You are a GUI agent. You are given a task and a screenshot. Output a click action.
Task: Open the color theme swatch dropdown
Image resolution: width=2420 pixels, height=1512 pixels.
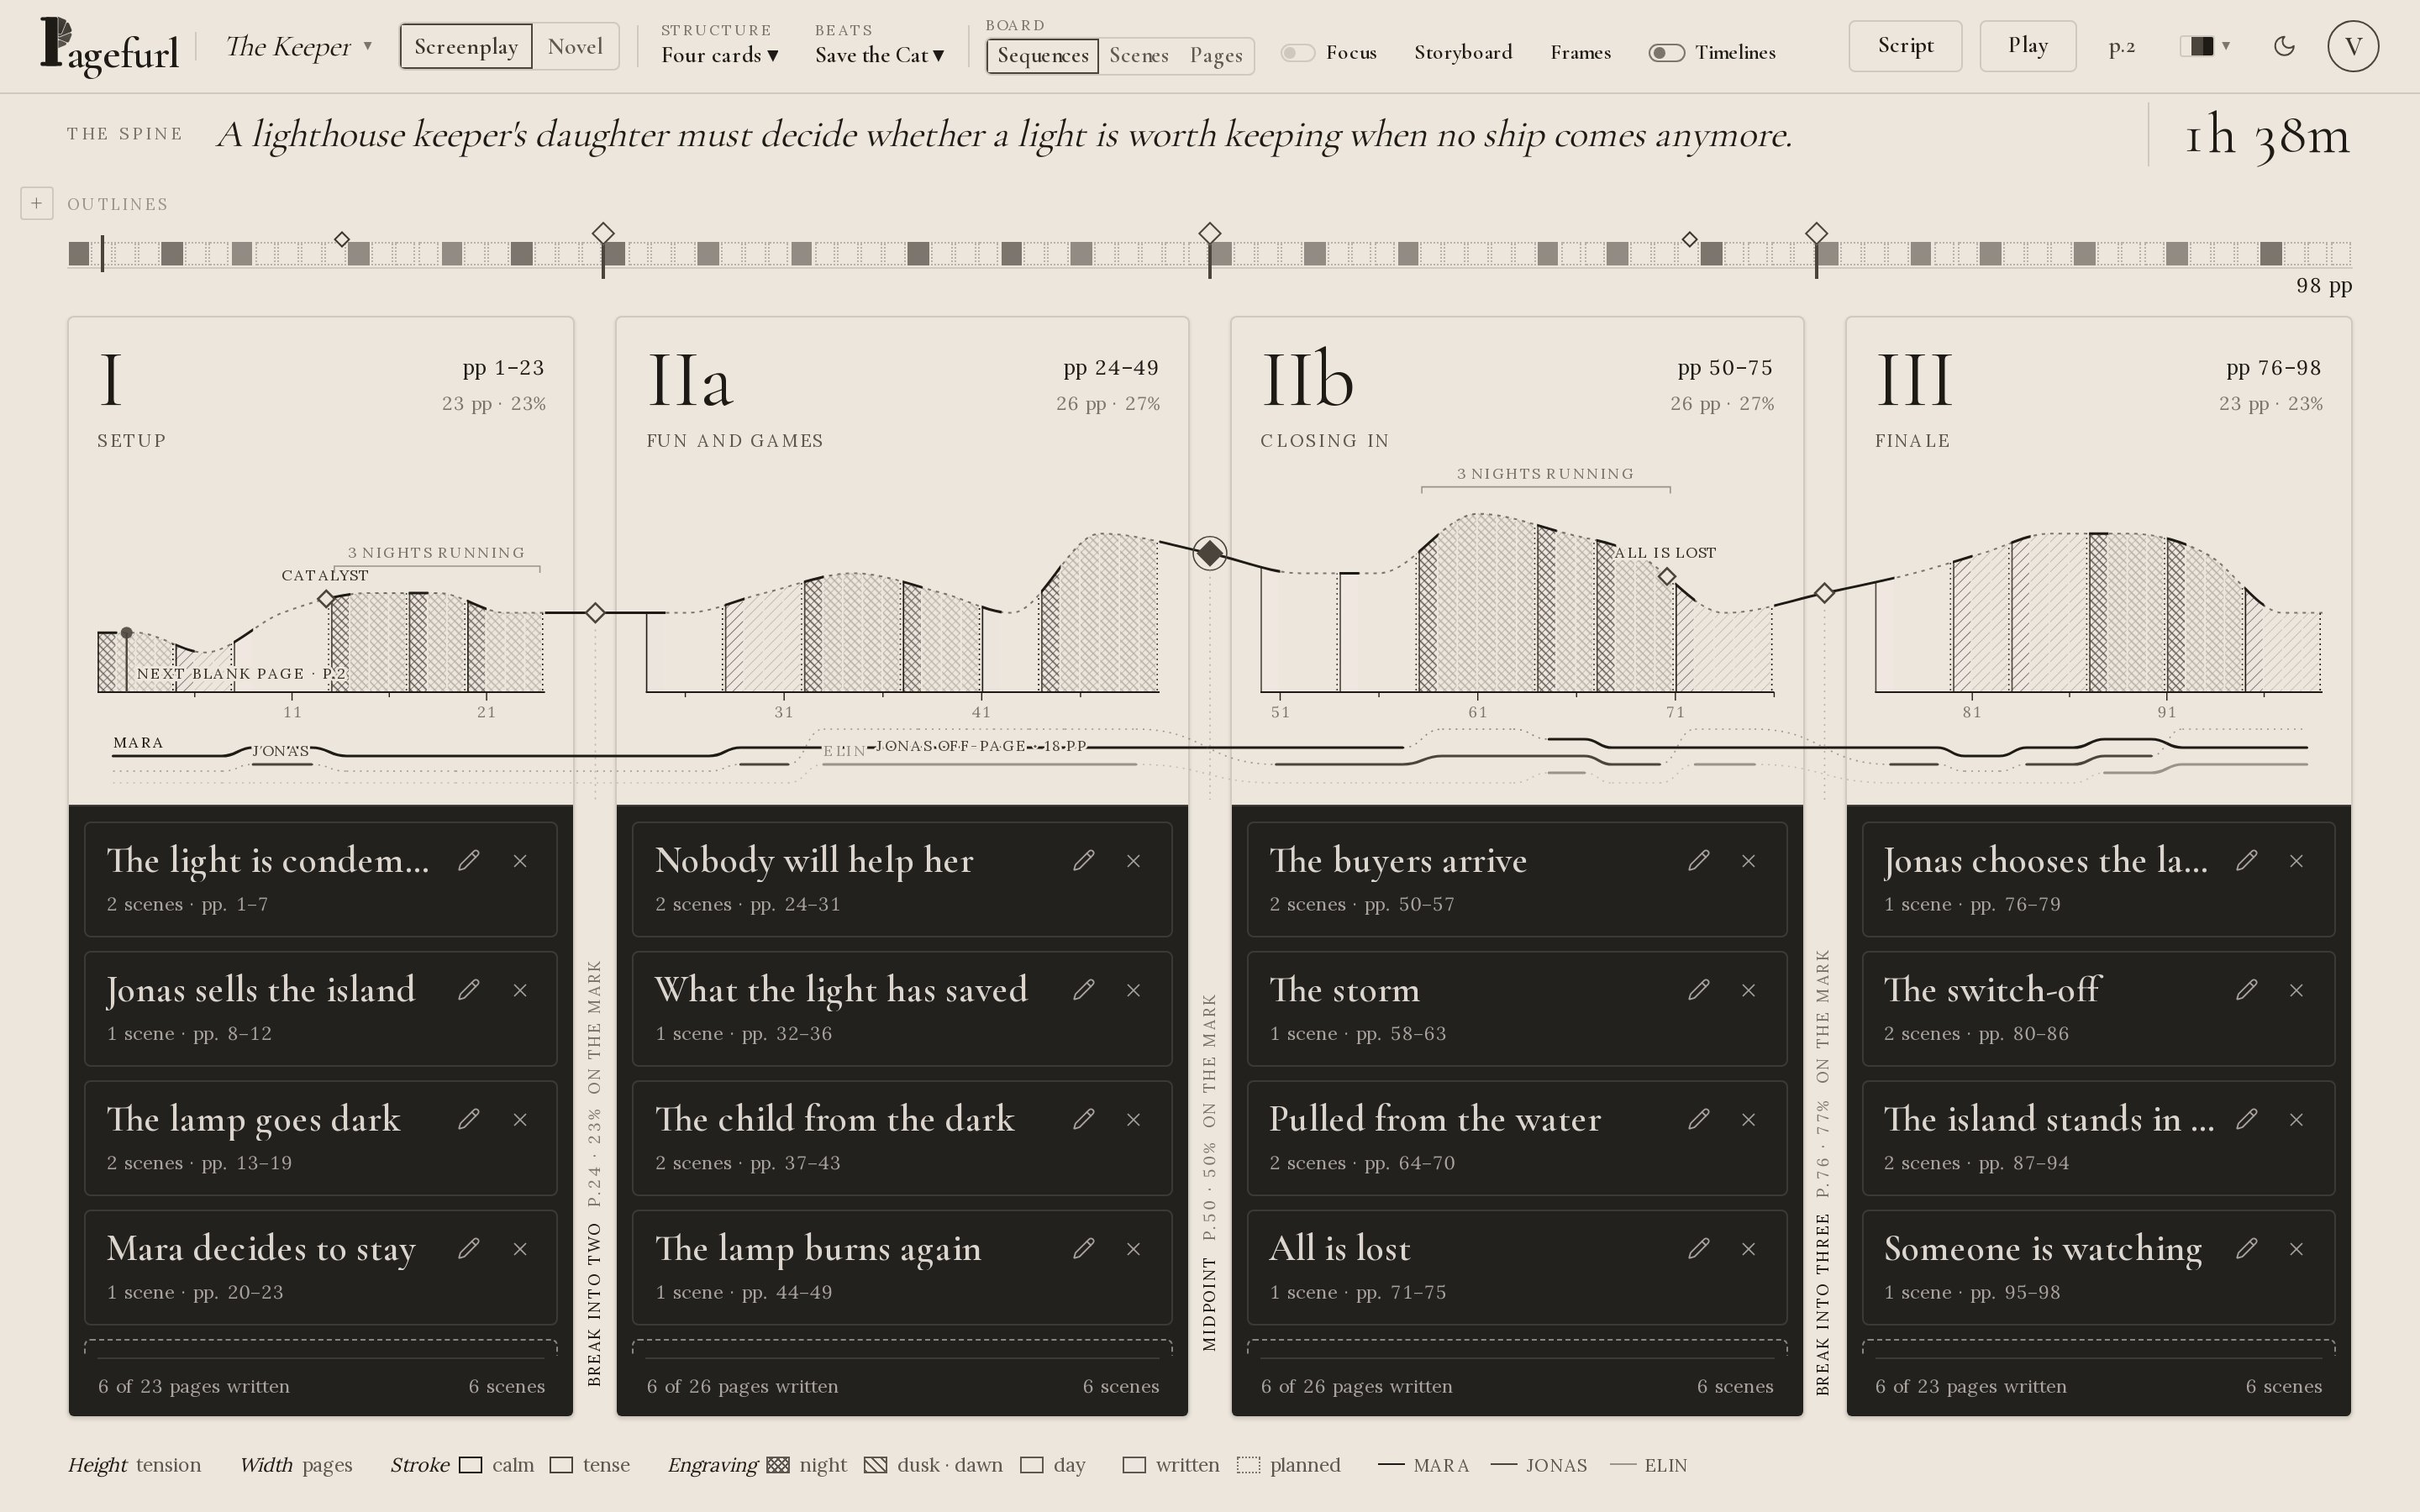2205,46
